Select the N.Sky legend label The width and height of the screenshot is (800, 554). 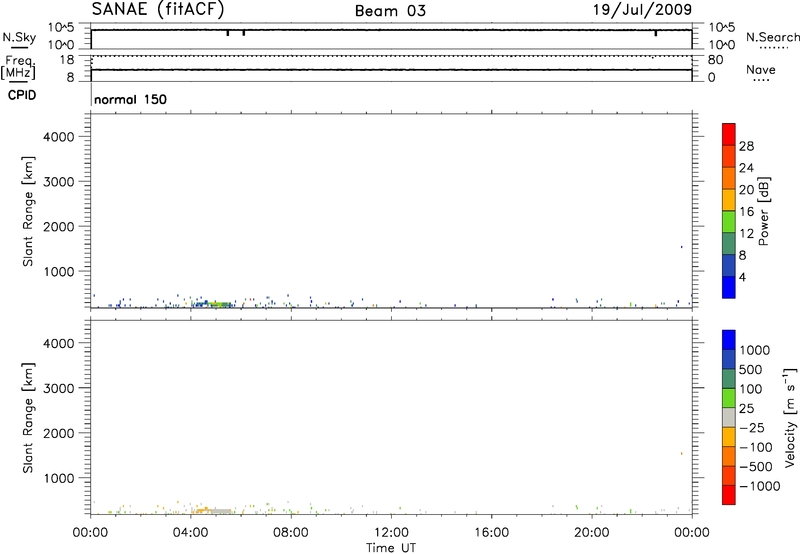click(x=19, y=37)
